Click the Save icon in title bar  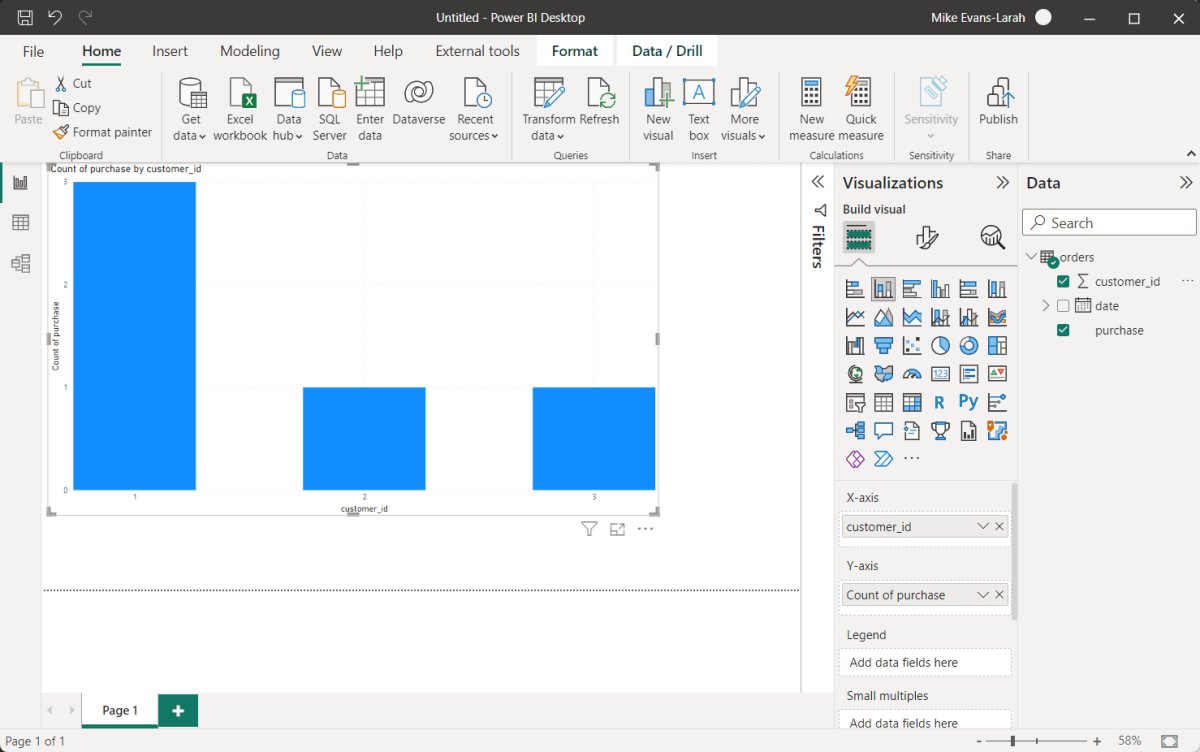(25, 18)
